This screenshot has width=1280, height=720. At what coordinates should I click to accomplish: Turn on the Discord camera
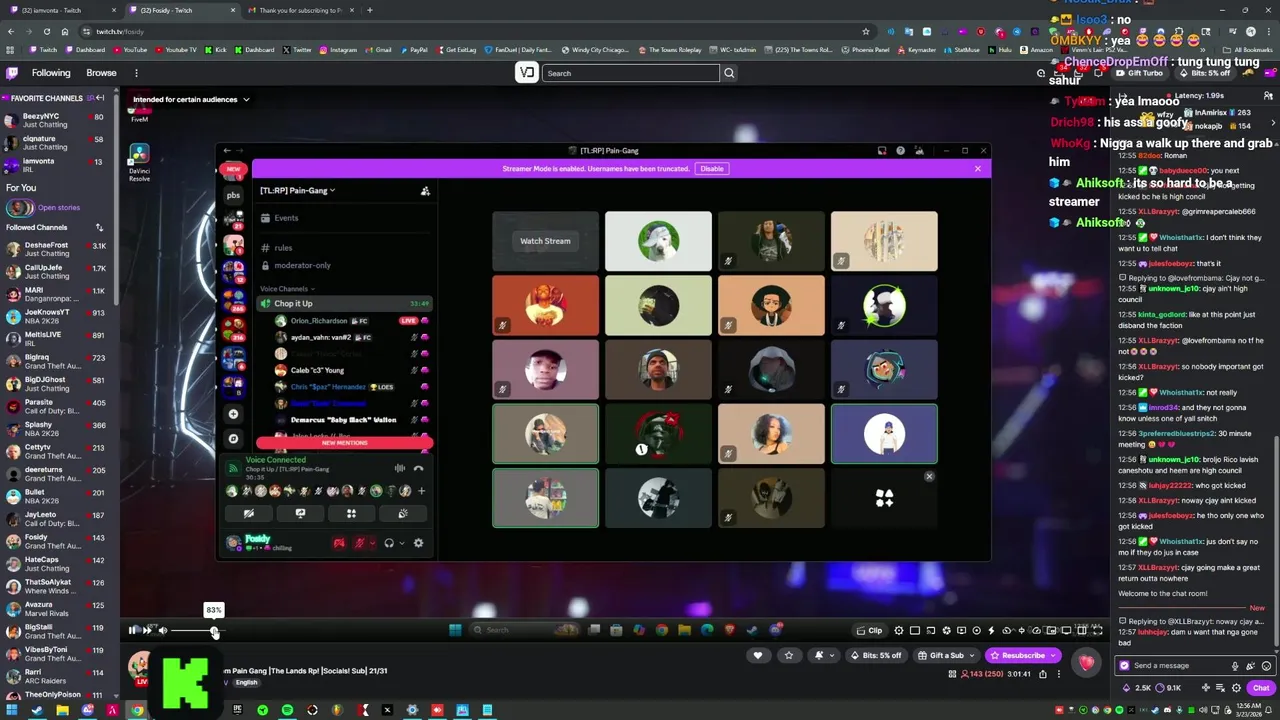[249, 514]
